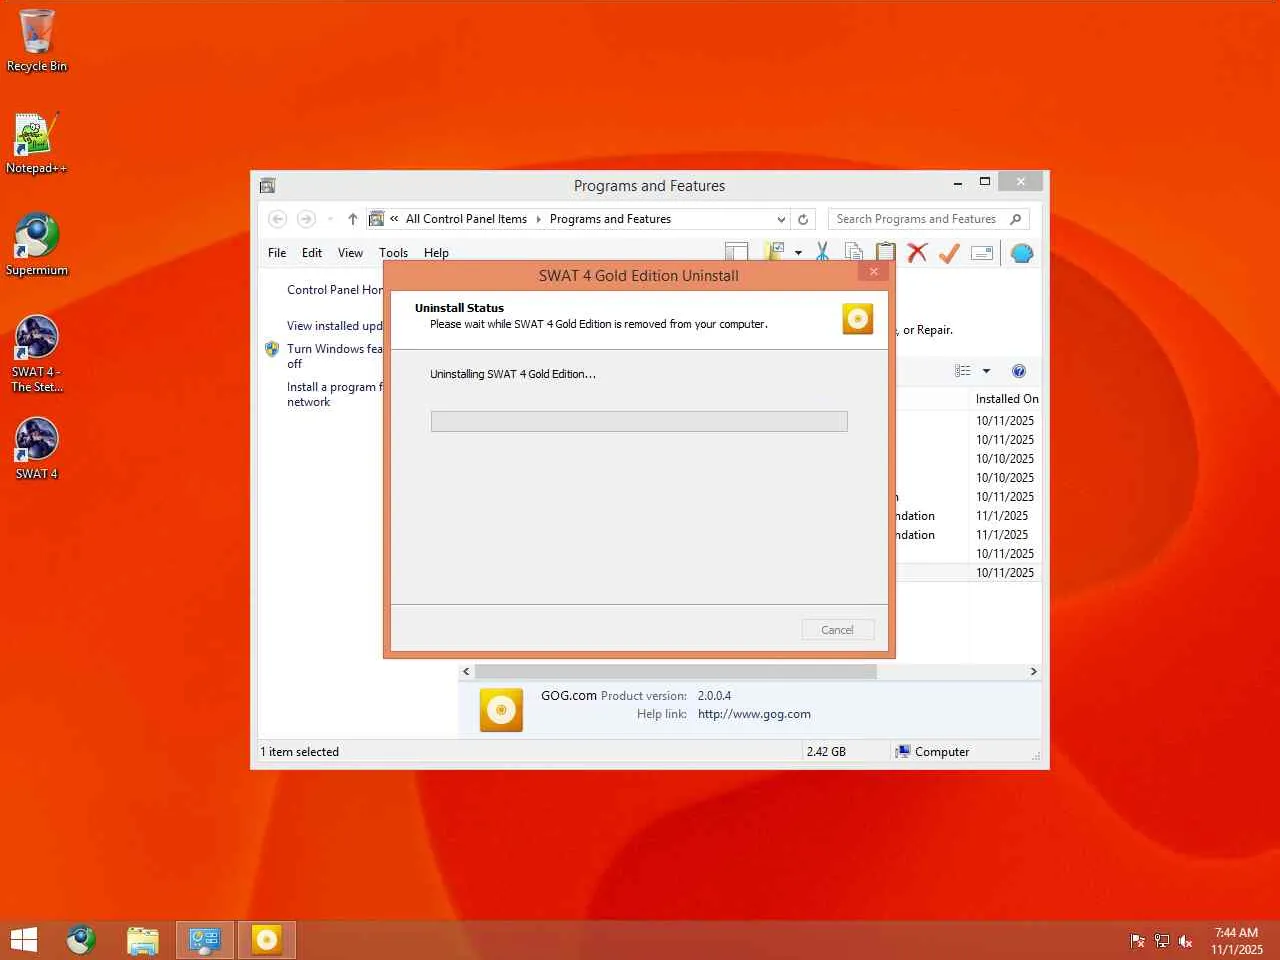This screenshot has height=960, width=1280.
Task: Click the GOG uninstaller taskbar button
Action: point(266,940)
